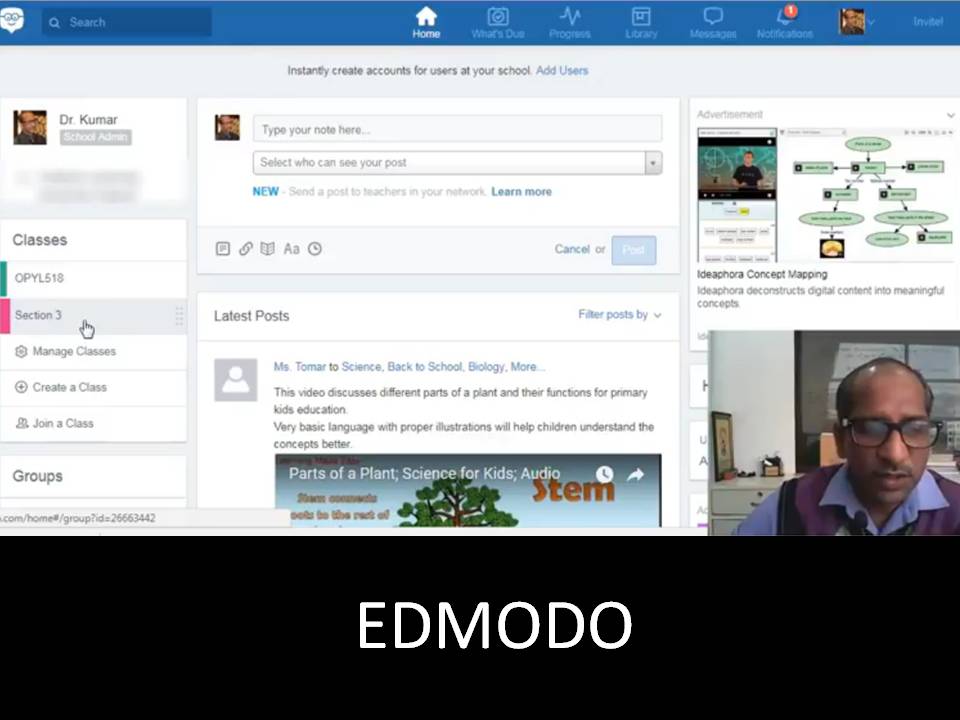Screen dimensions: 960x720
Task: Click the Invite link in top bar
Action: (928, 22)
